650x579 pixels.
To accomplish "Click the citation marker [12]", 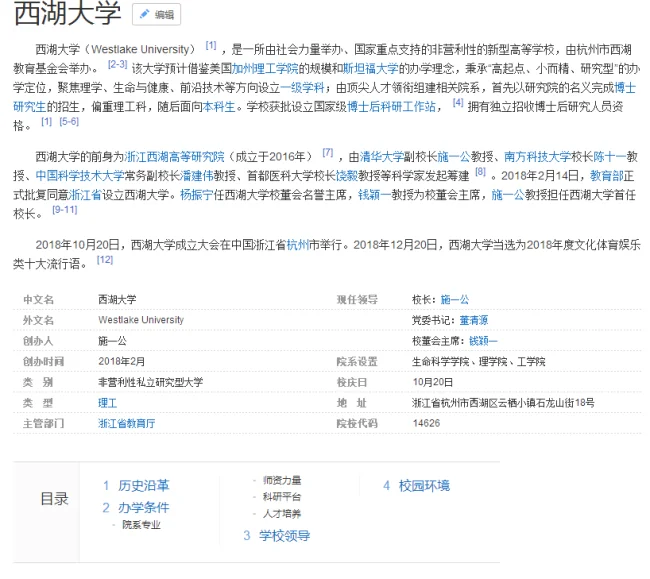I will point(104,259).
